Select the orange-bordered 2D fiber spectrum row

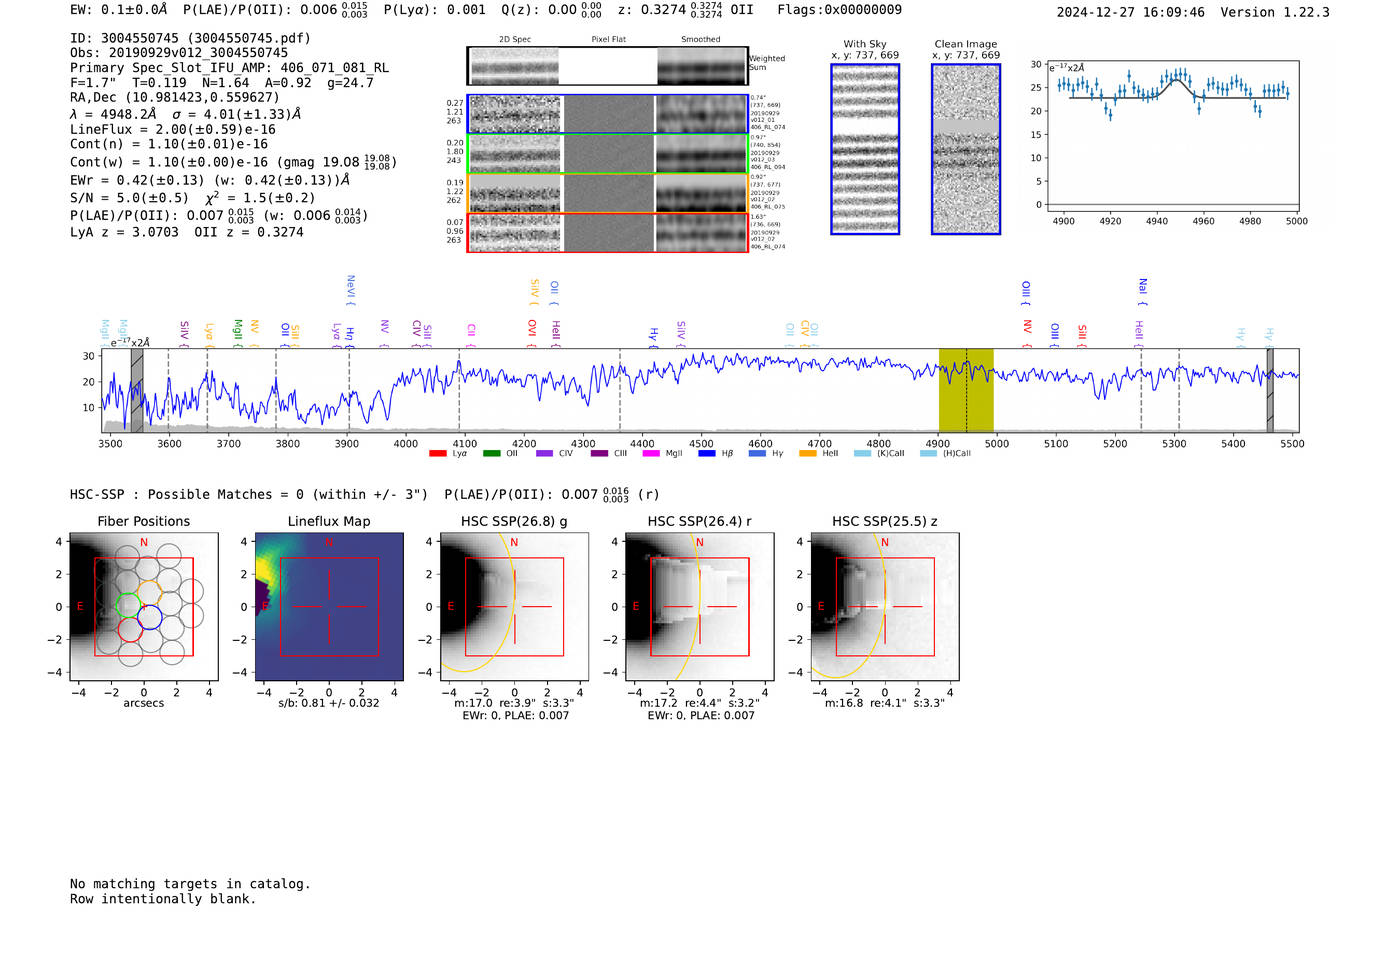coord(607,193)
